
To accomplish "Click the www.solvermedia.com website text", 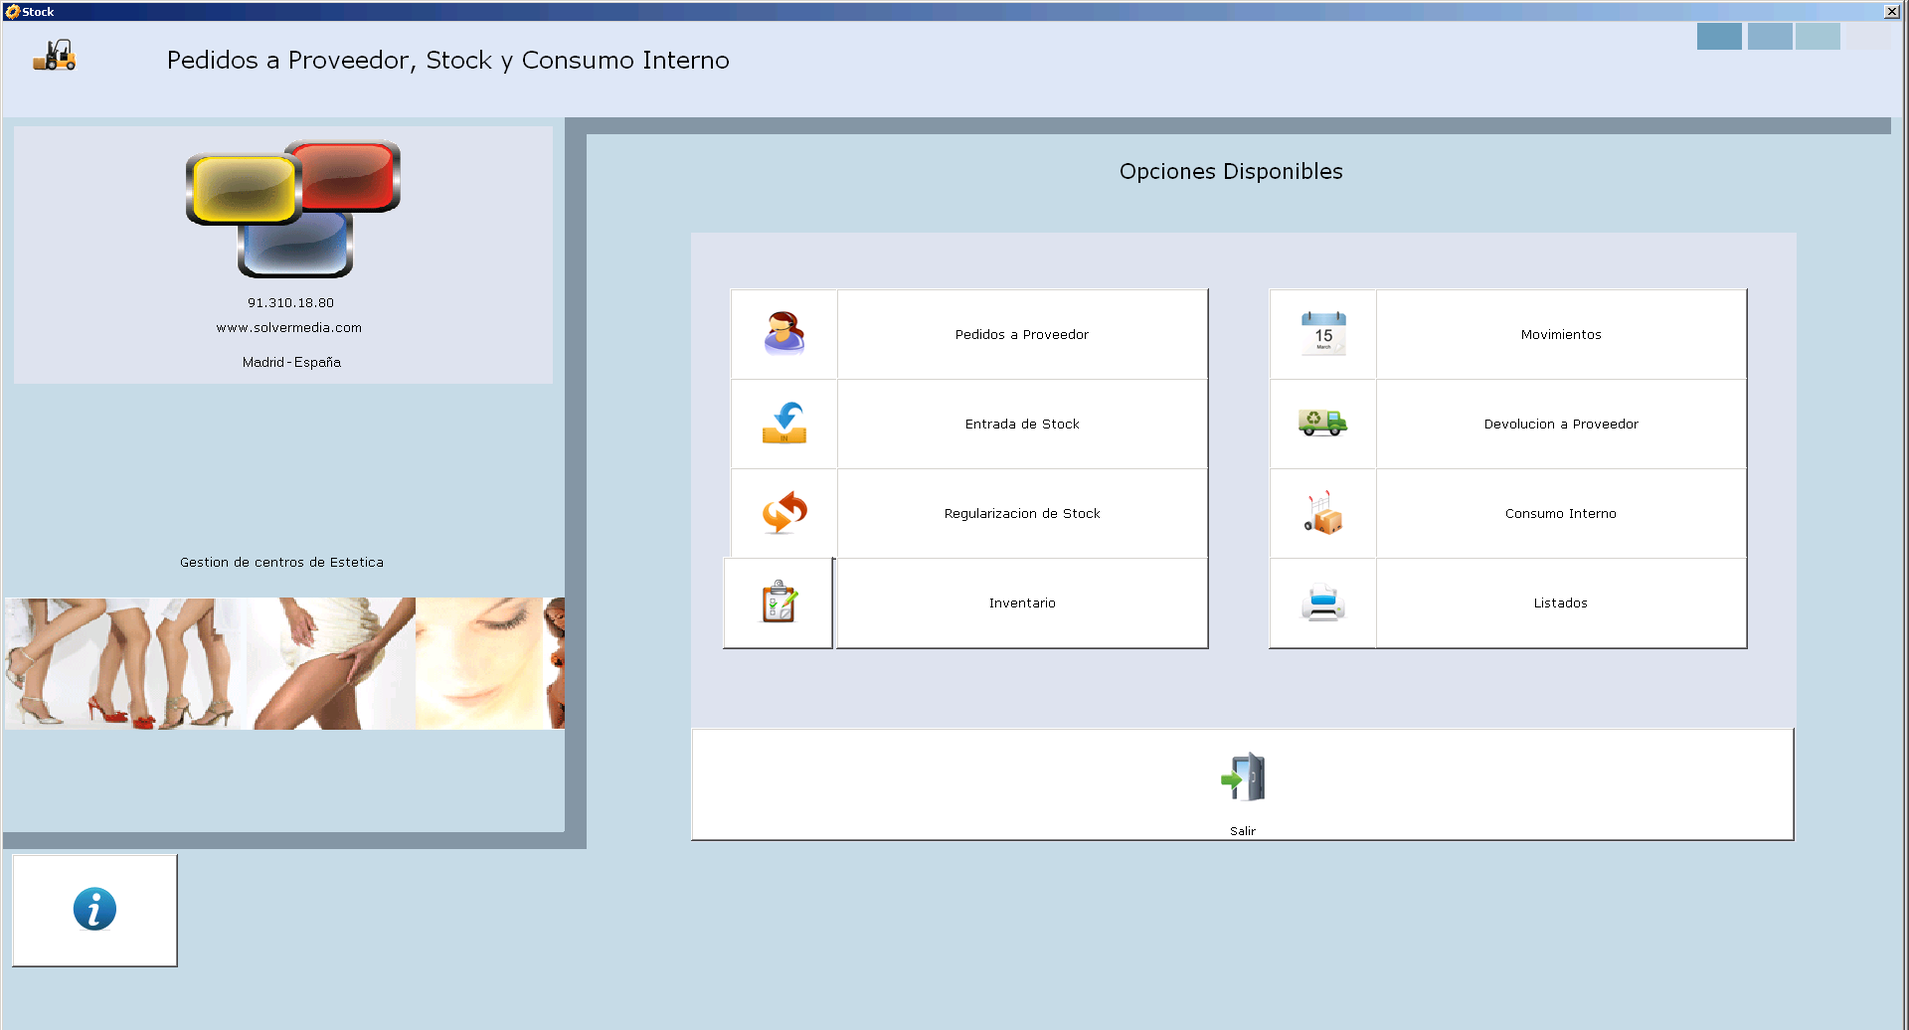I will tap(289, 327).
